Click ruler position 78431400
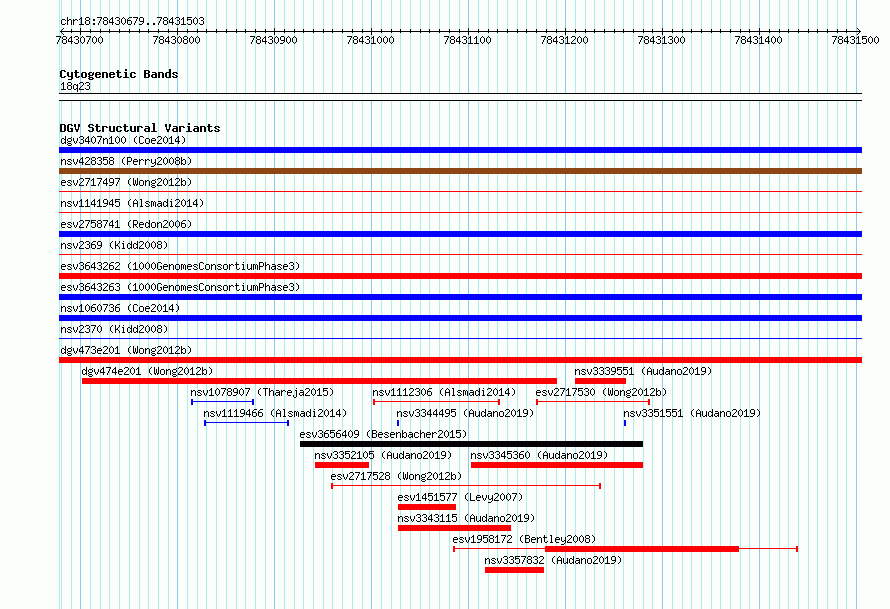The height and width of the screenshot is (609, 890). click(759, 40)
